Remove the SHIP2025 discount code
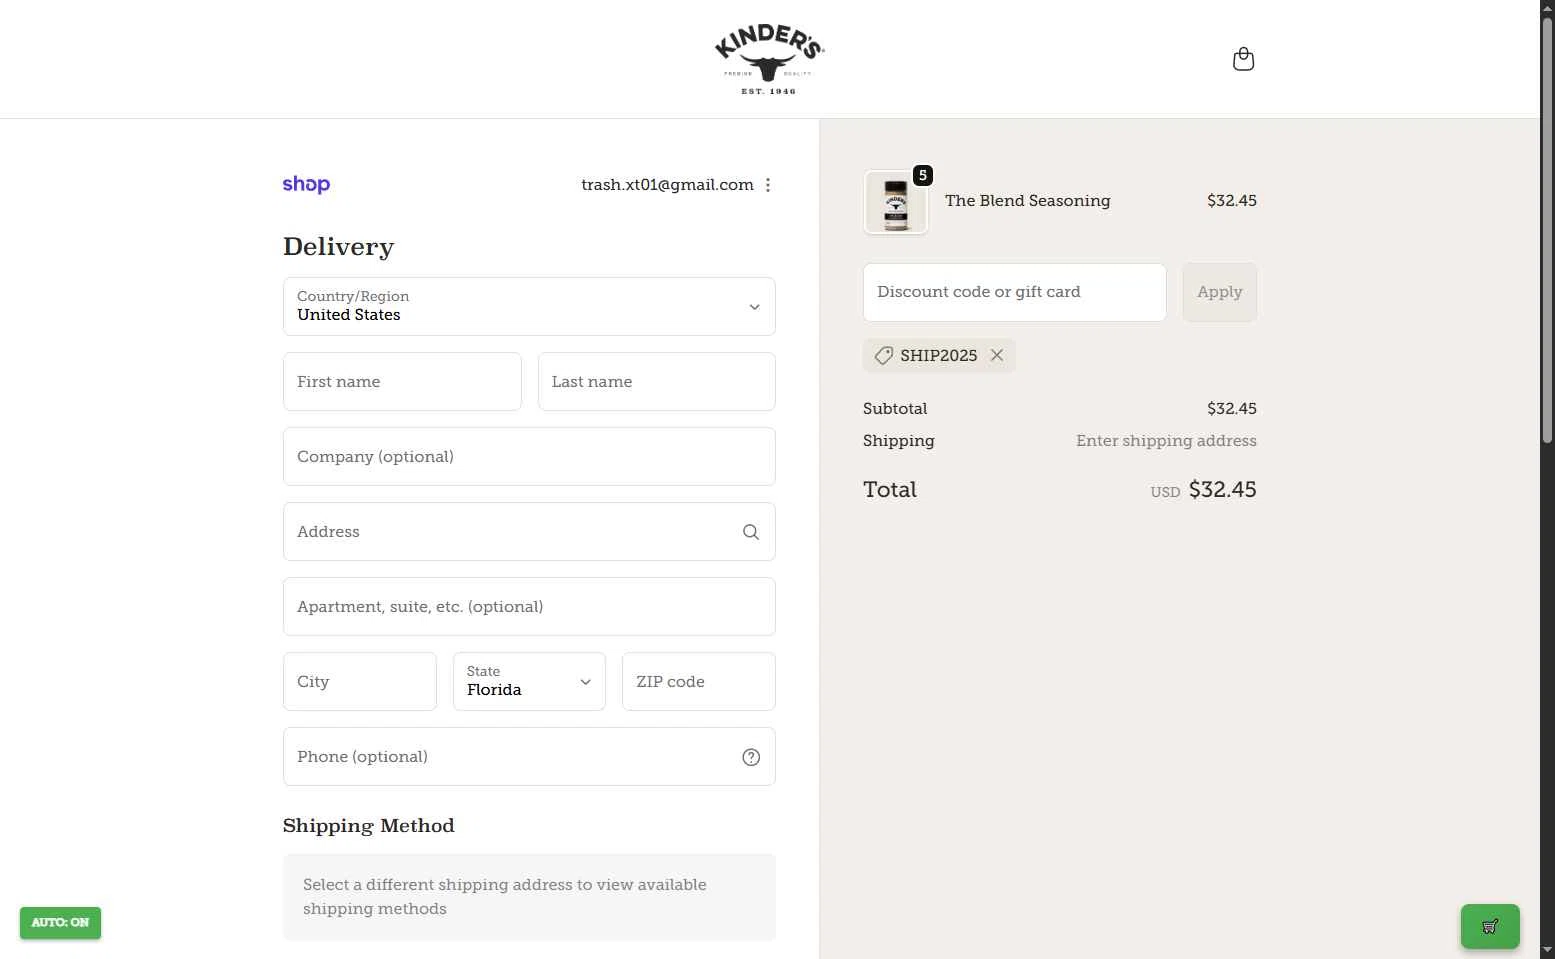Screen dimensions: 1555x959 coord(997,355)
